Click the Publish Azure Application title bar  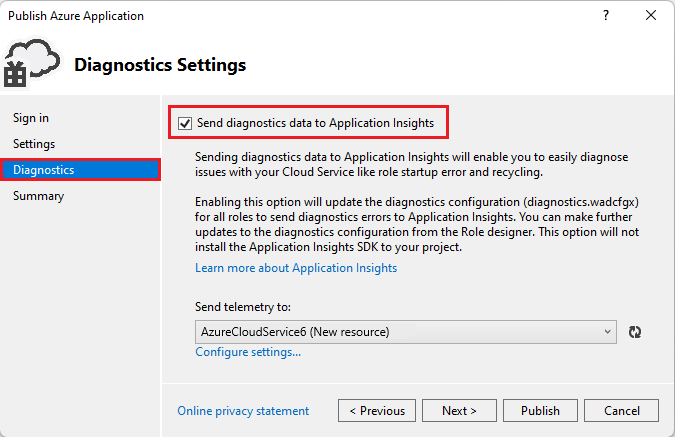pyautogui.click(x=76, y=16)
